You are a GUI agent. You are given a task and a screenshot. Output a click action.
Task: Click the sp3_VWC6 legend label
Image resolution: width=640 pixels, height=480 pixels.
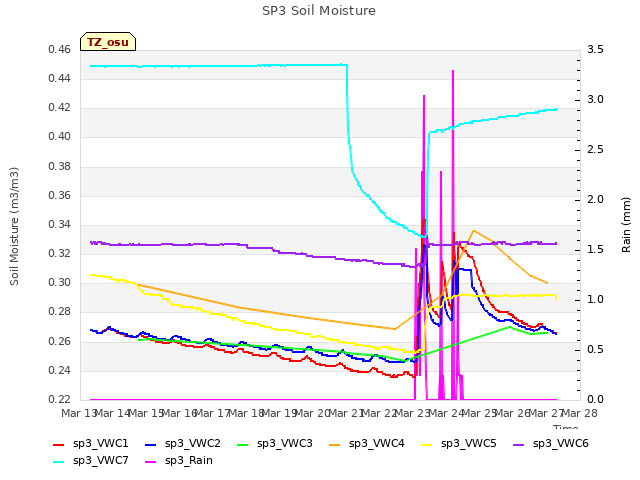tap(561, 443)
